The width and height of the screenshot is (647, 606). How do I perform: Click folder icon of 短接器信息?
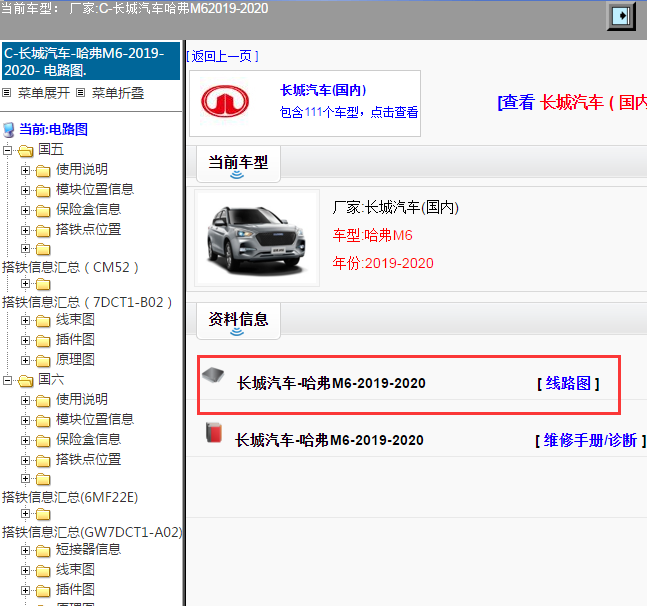[43, 551]
